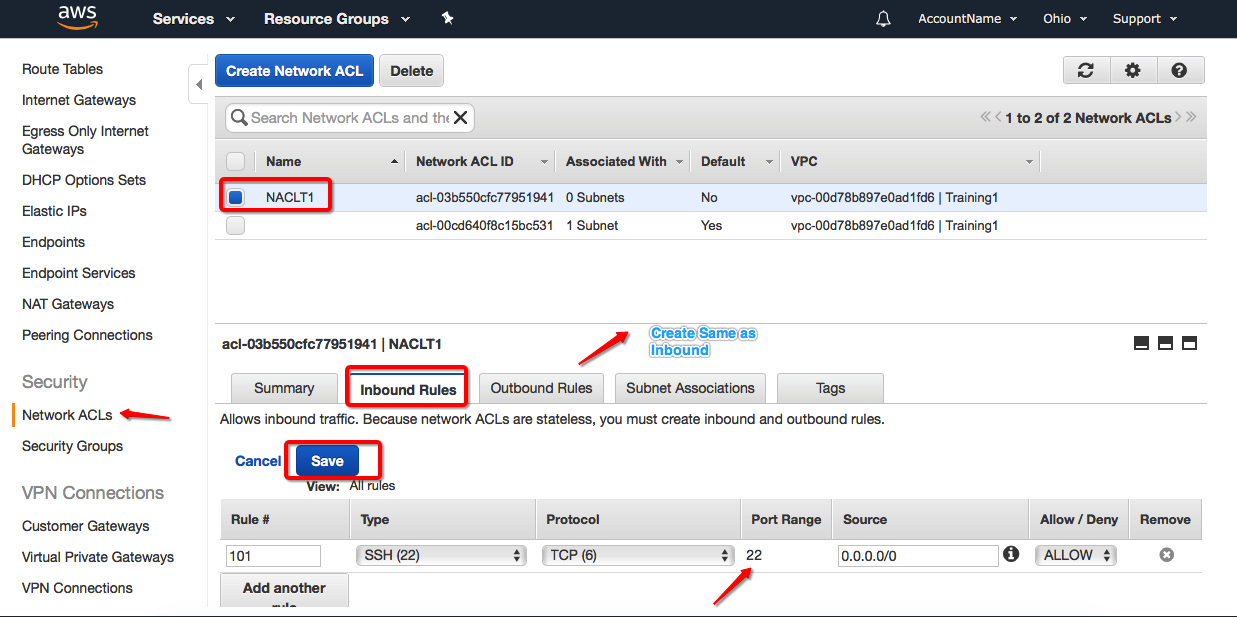Click the help question mark icon

point(1179,70)
